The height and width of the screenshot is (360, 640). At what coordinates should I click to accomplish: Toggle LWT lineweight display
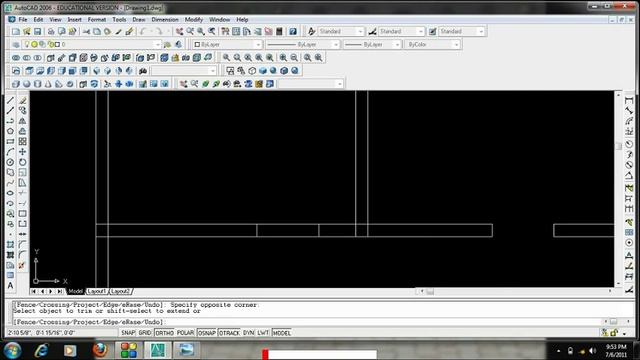[263, 333]
